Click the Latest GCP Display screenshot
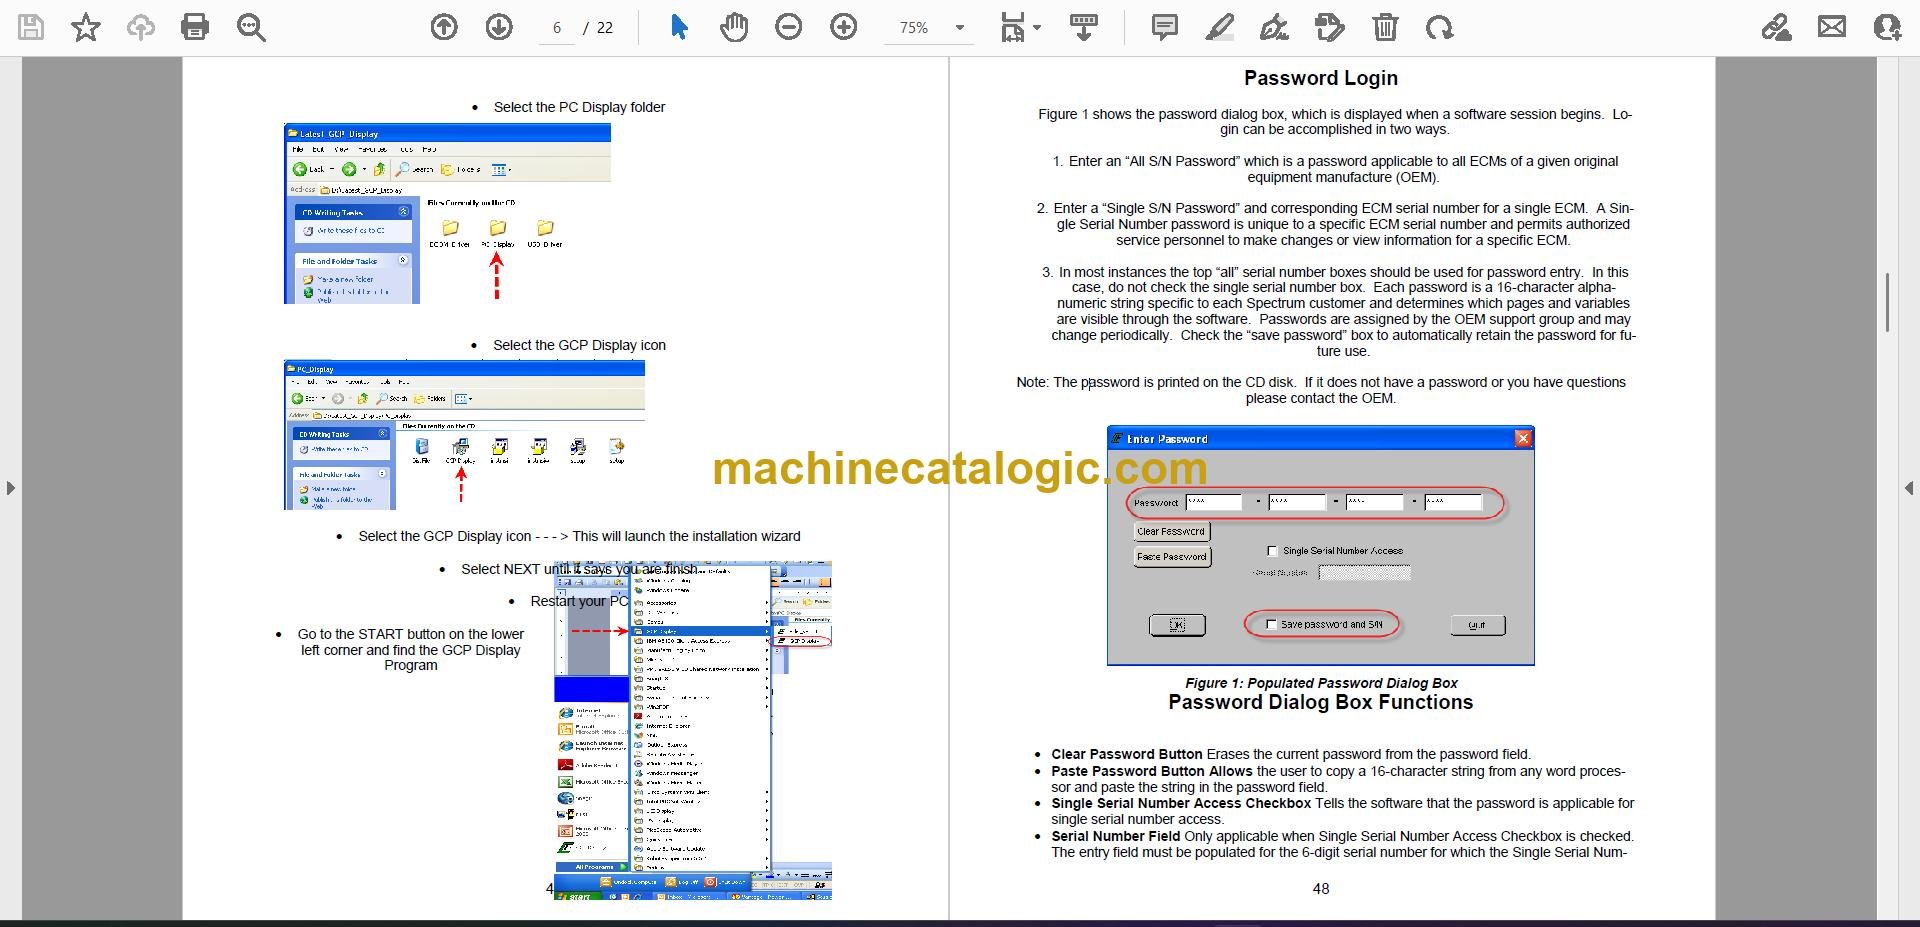 tap(447, 214)
